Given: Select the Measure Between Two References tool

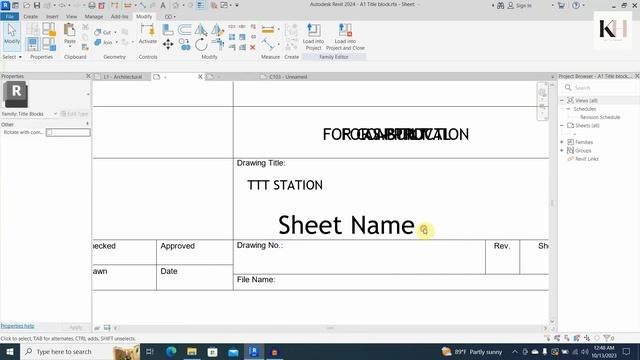Looking at the screenshot, I should (268, 44).
